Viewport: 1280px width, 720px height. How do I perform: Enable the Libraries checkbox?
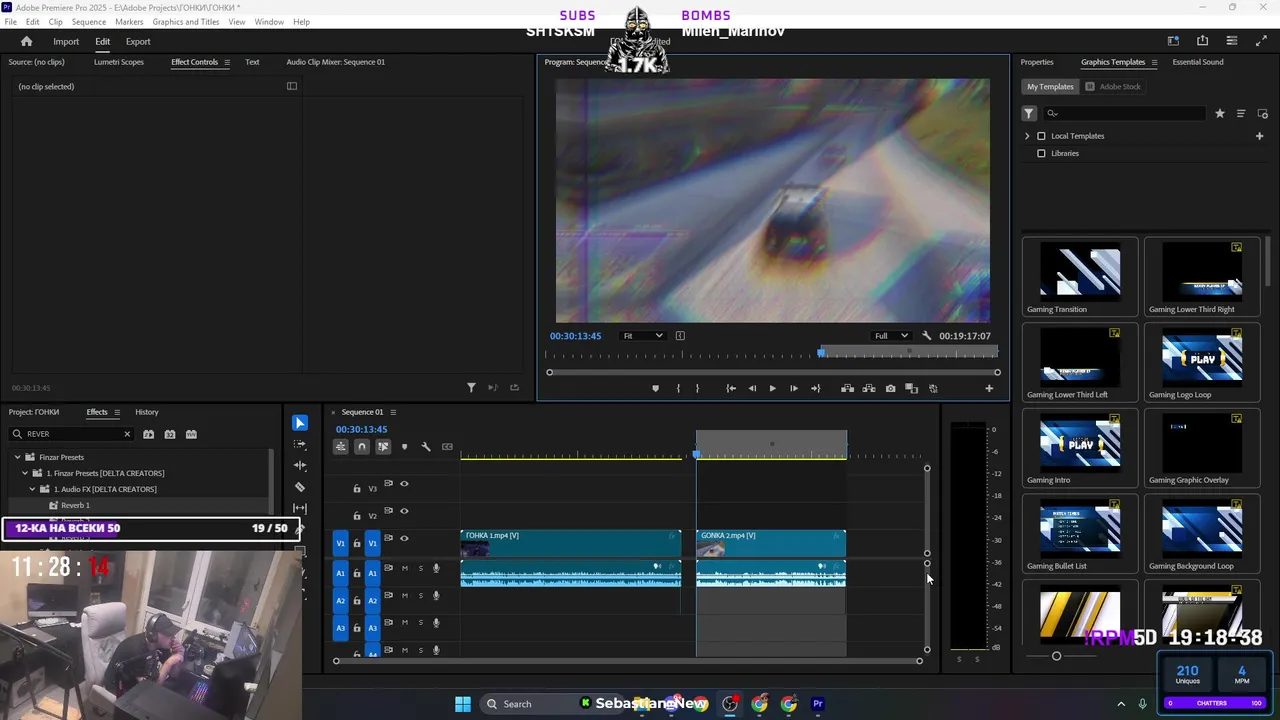(x=1041, y=154)
